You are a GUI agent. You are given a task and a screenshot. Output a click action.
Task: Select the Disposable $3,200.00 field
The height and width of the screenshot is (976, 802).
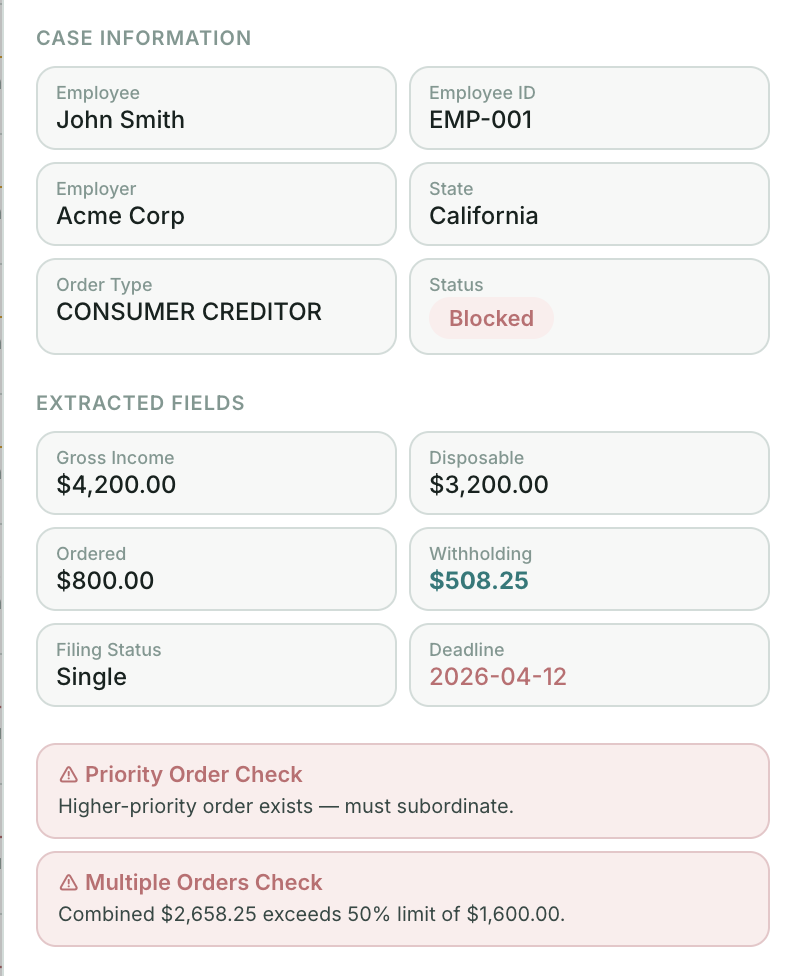coord(589,473)
